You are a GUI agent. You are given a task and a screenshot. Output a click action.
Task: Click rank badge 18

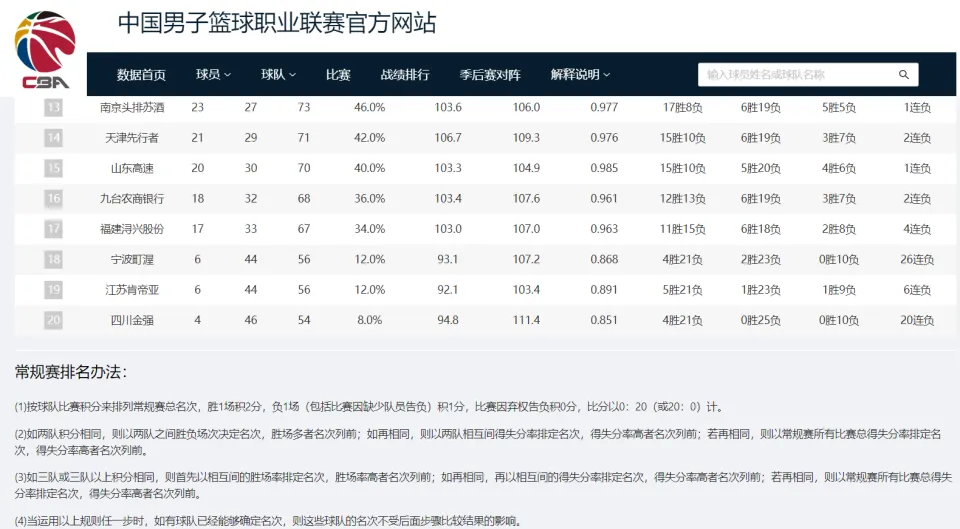[53, 259]
